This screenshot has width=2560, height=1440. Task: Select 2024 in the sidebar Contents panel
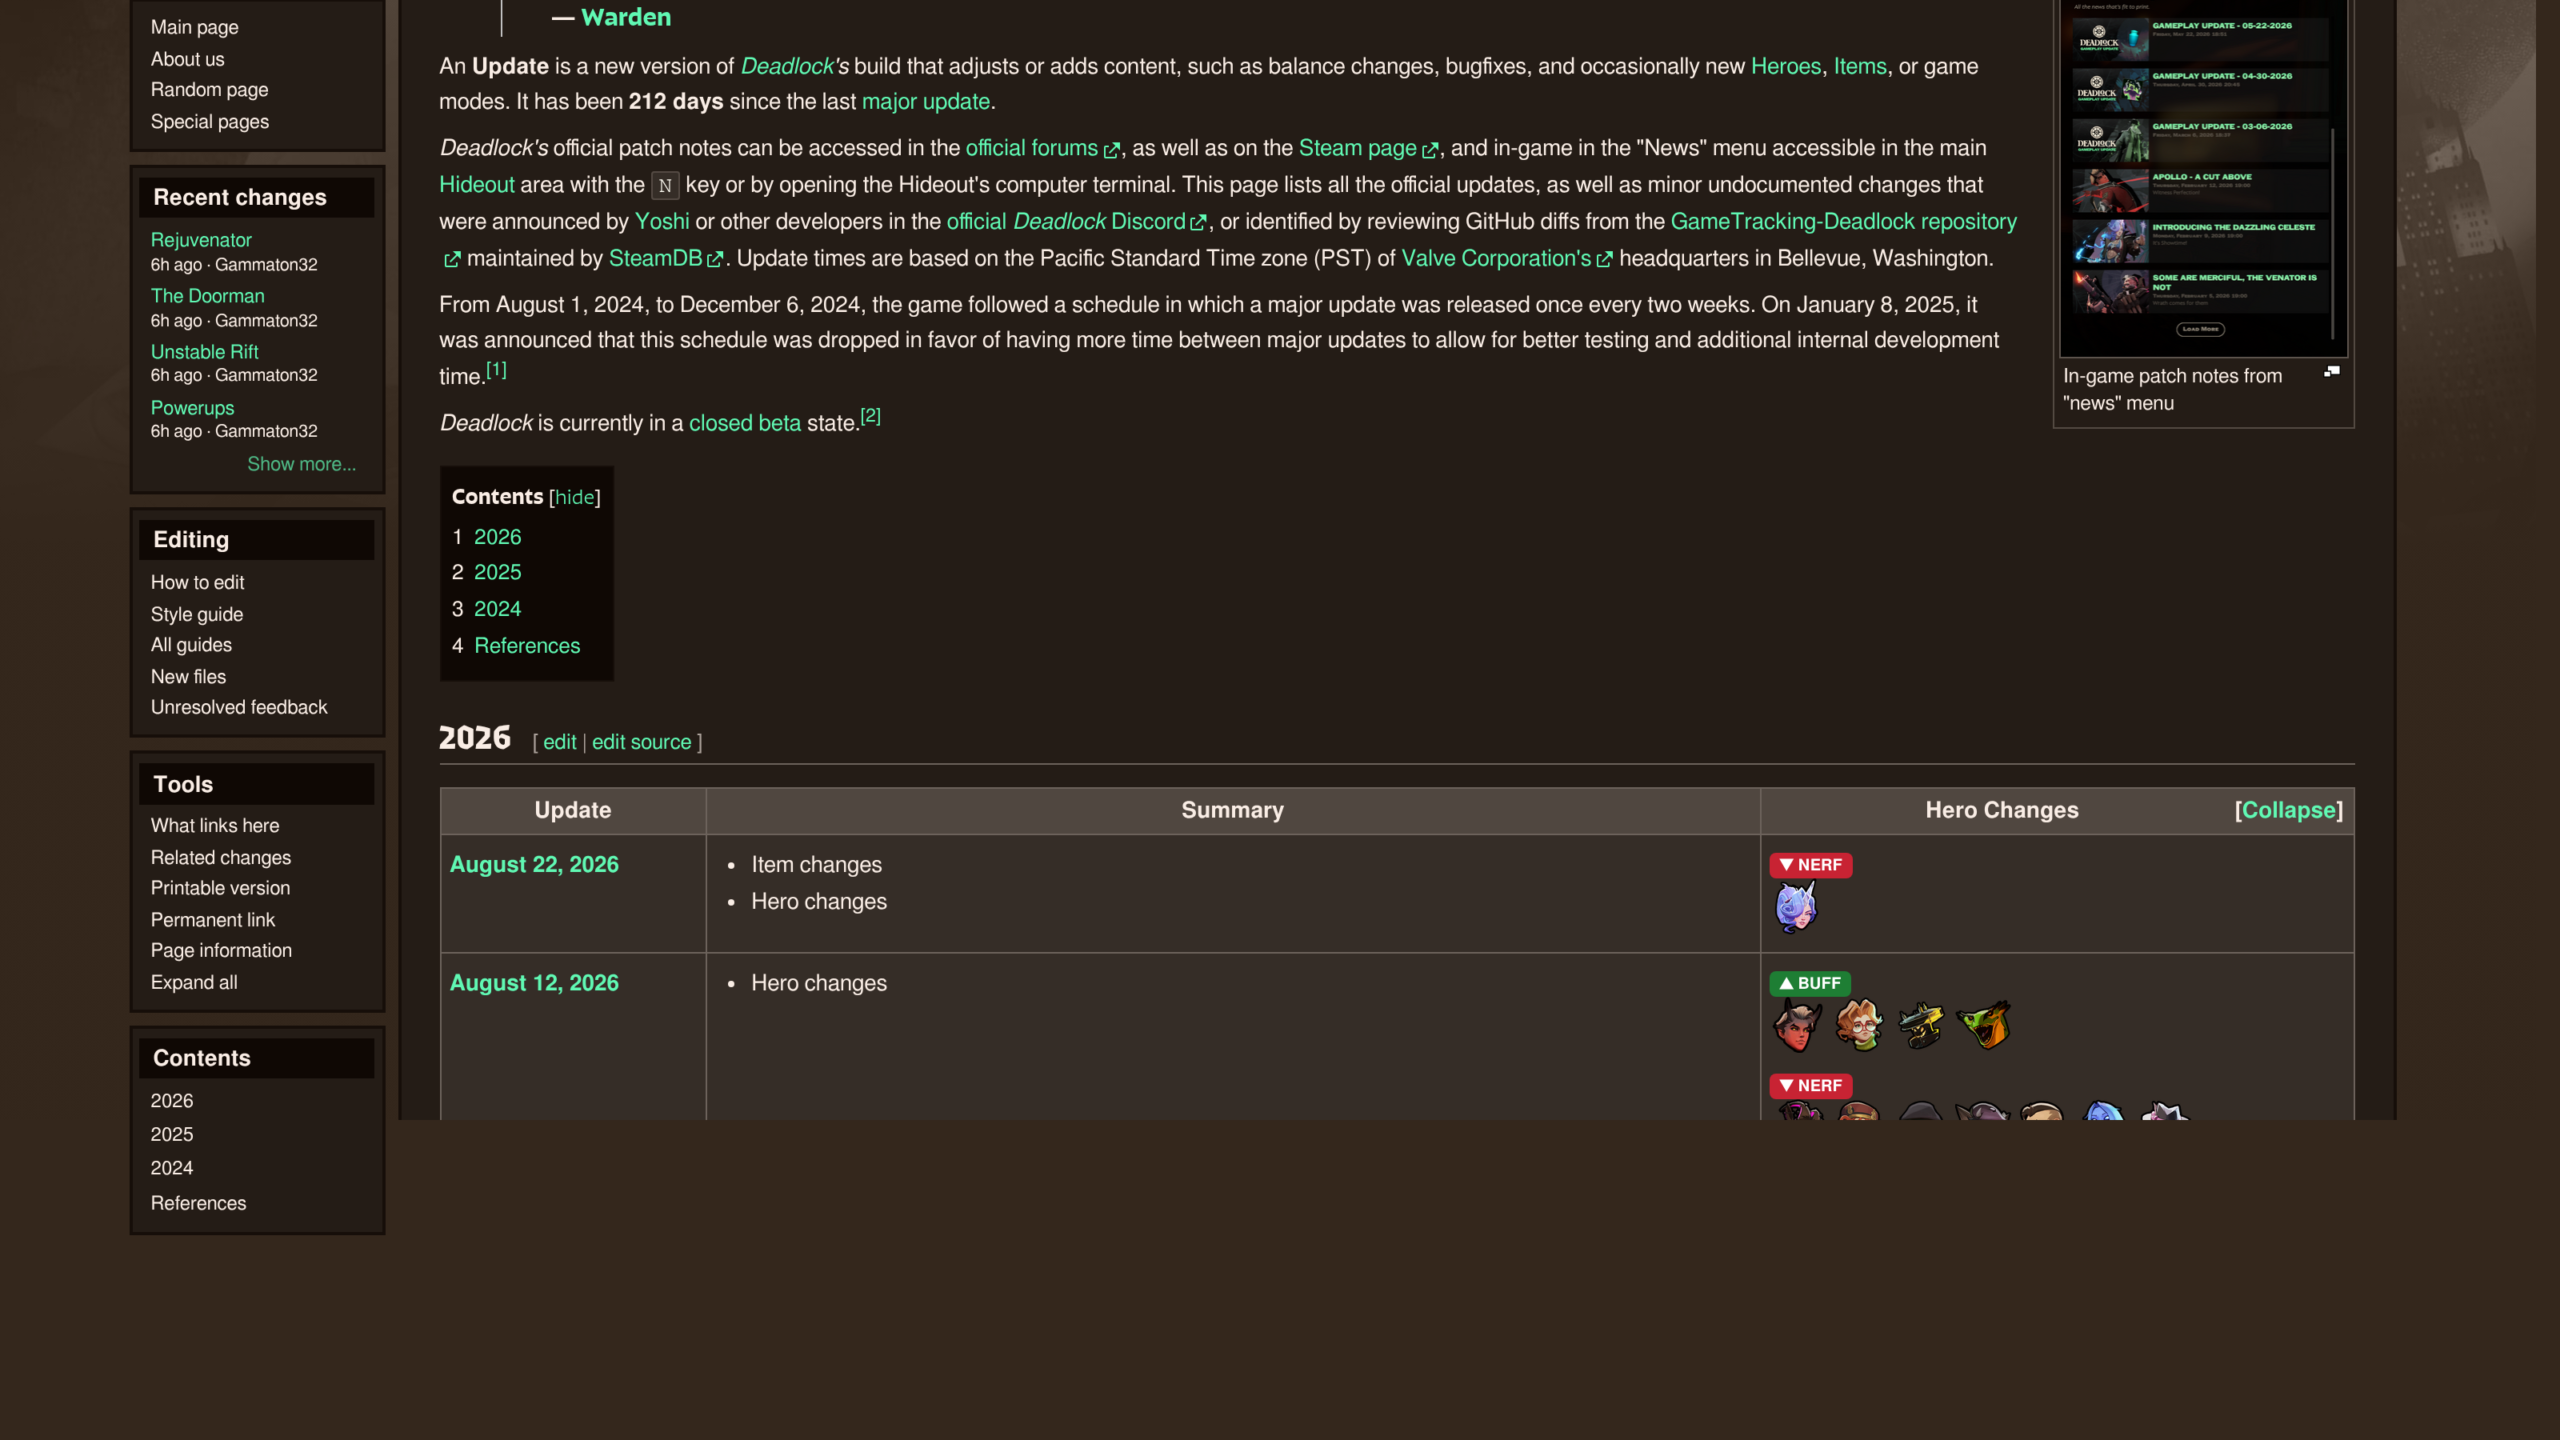tap(172, 1168)
